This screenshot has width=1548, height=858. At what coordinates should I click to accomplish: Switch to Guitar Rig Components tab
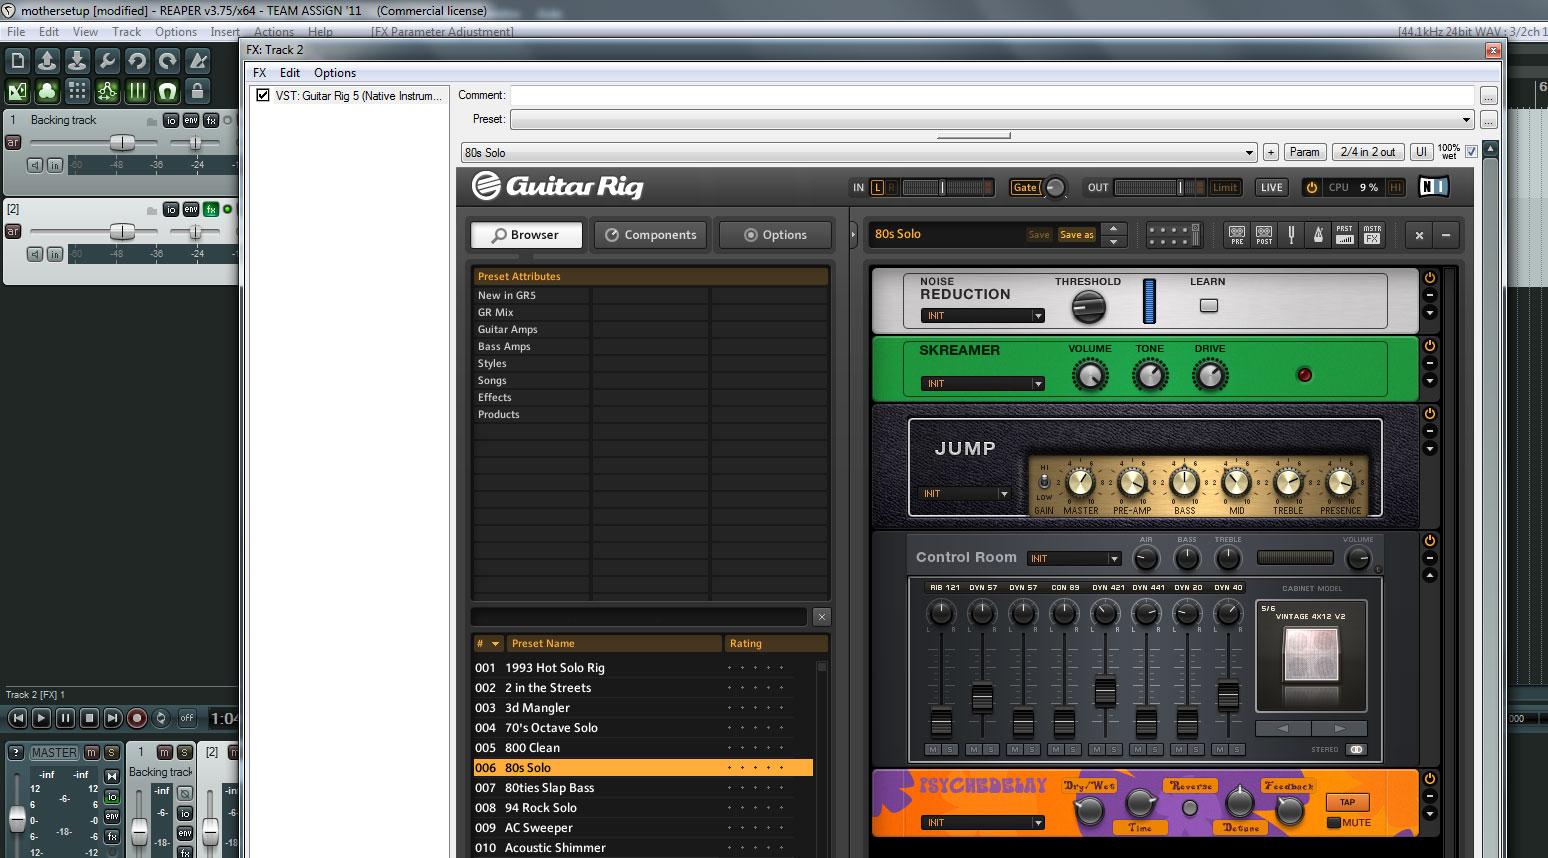click(x=651, y=235)
